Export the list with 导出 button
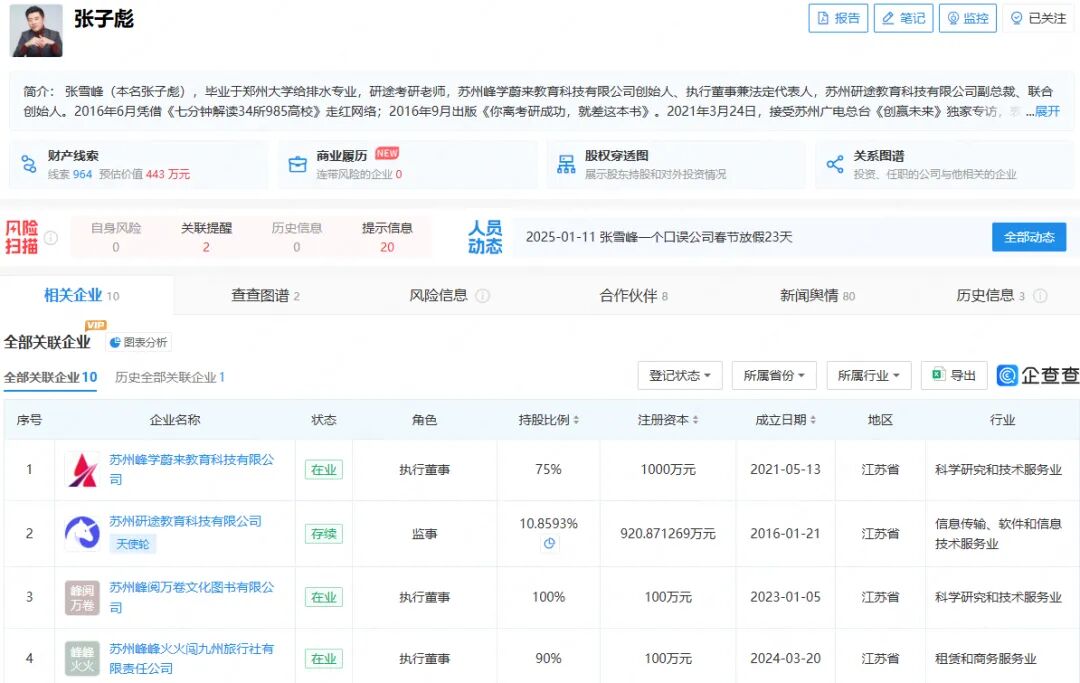The height and width of the screenshot is (683, 1080). pos(954,375)
